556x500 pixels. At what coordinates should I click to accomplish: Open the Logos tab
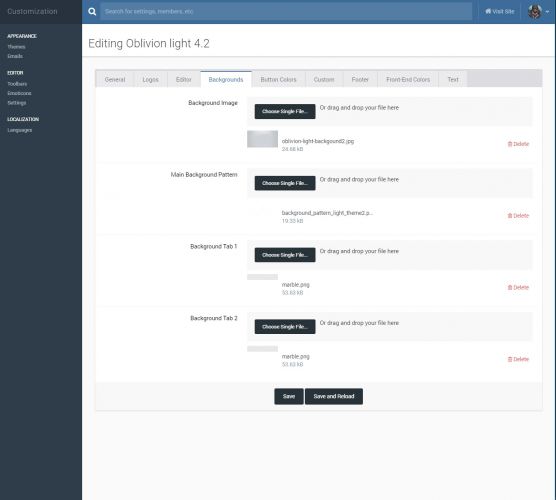click(150, 79)
